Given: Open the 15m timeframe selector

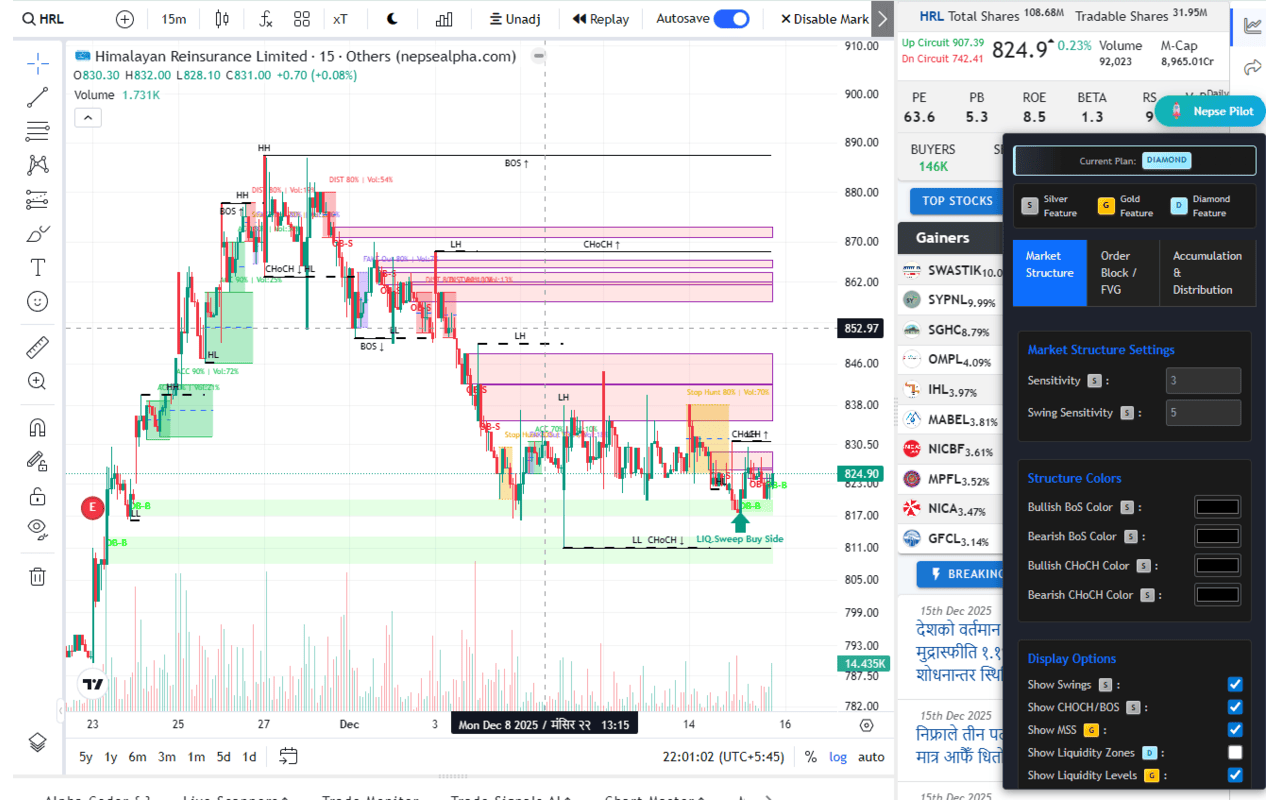Looking at the screenshot, I should [x=174, y=18].
